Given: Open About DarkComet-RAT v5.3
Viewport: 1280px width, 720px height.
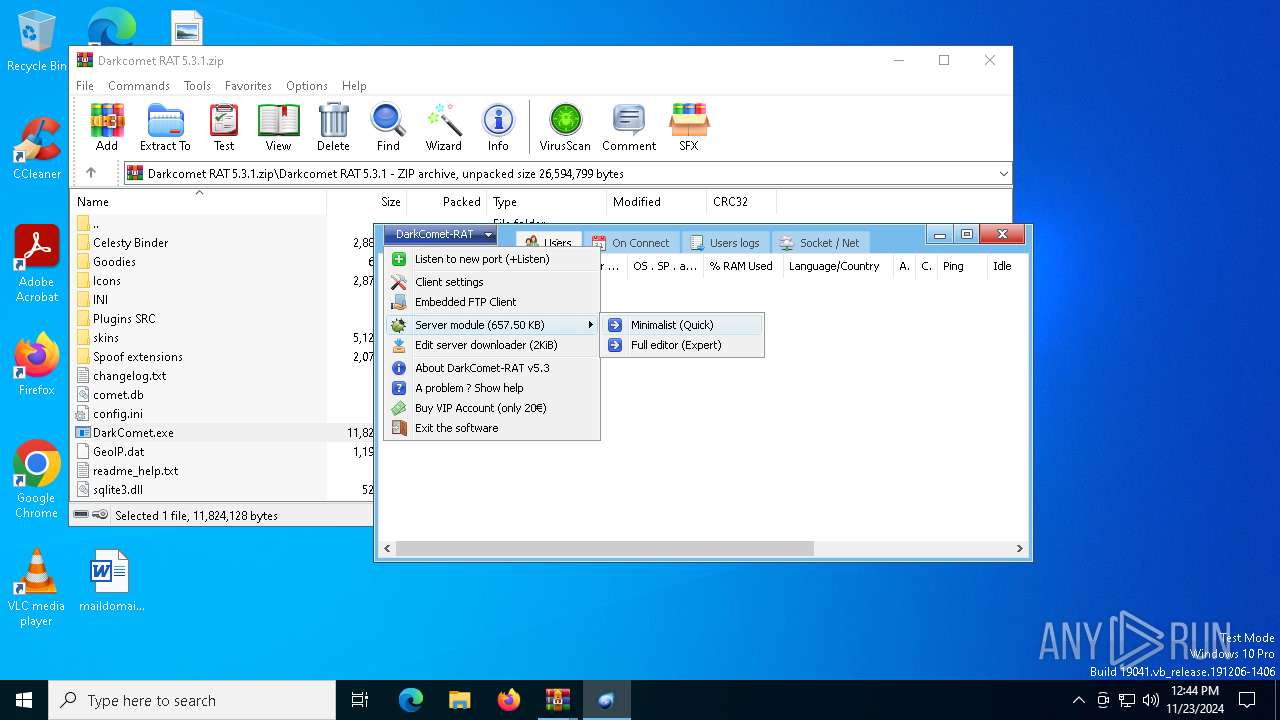Looking at the screenshot, I should point(492,368).
